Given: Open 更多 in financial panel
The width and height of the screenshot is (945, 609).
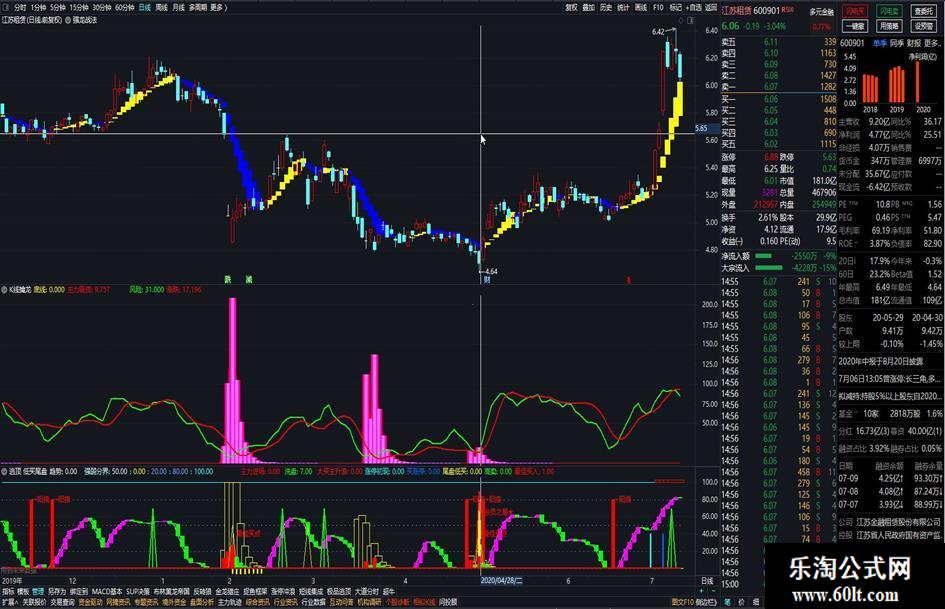Looking at the screenshot, I should click(932, 43).
